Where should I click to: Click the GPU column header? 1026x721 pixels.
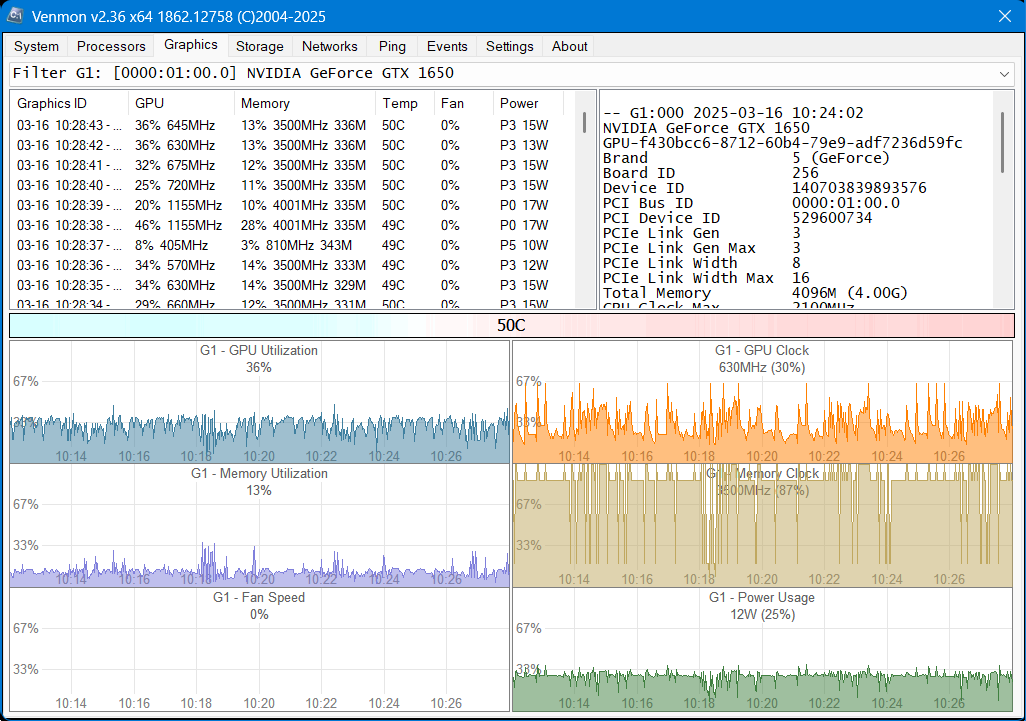click(x=181, y=103)
